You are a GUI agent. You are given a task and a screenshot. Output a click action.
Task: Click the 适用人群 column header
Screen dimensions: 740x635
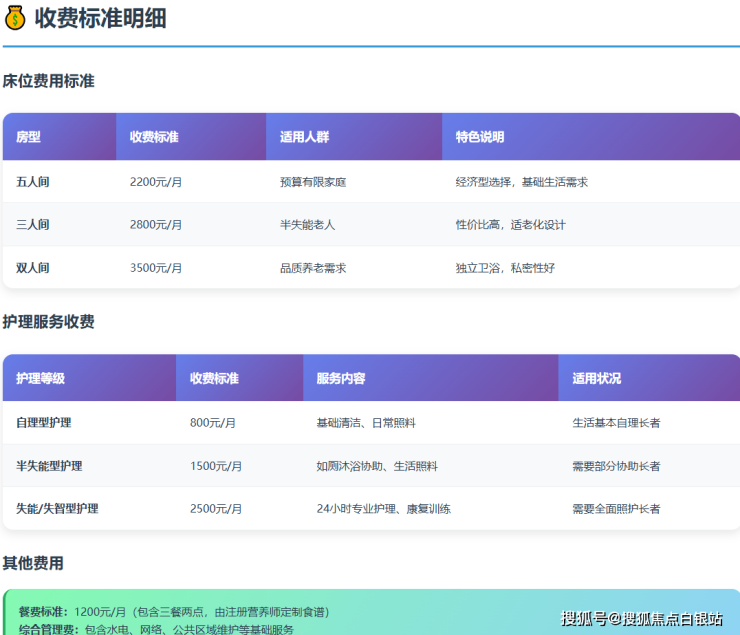(304, 137)
